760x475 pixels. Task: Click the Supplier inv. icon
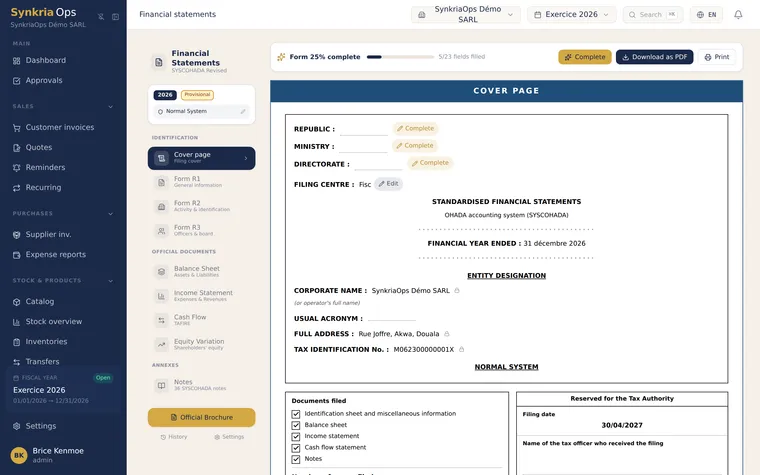[x=16, y=235]
